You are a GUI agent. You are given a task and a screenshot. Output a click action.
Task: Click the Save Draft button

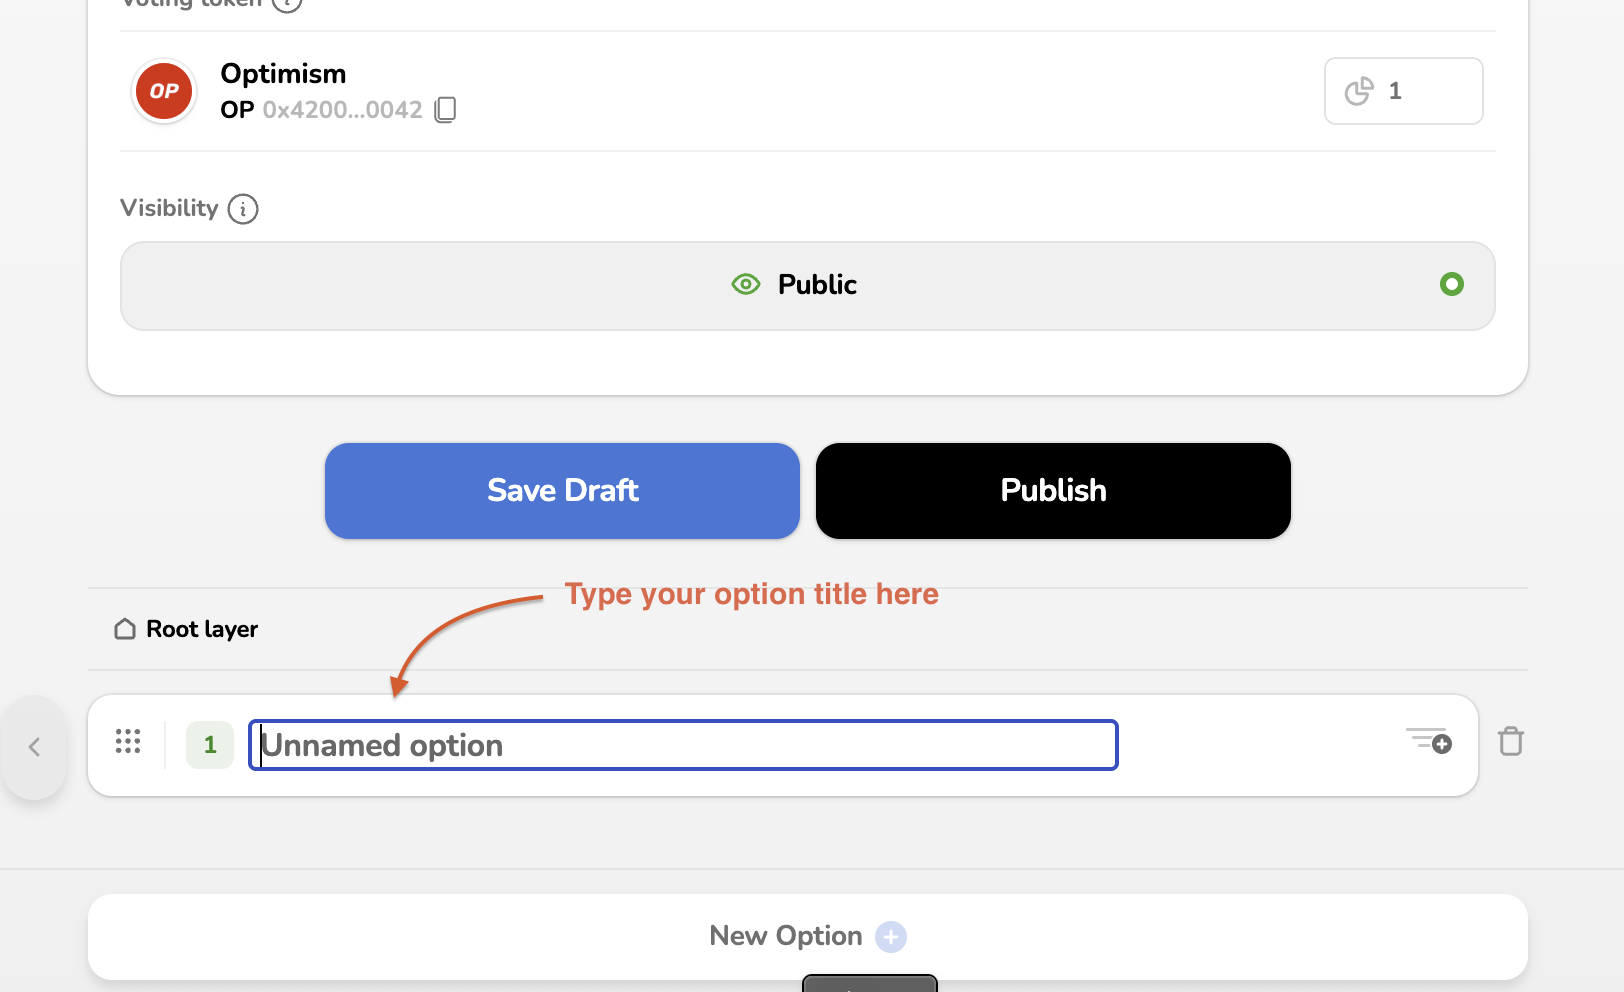click(x=562, y=491)
